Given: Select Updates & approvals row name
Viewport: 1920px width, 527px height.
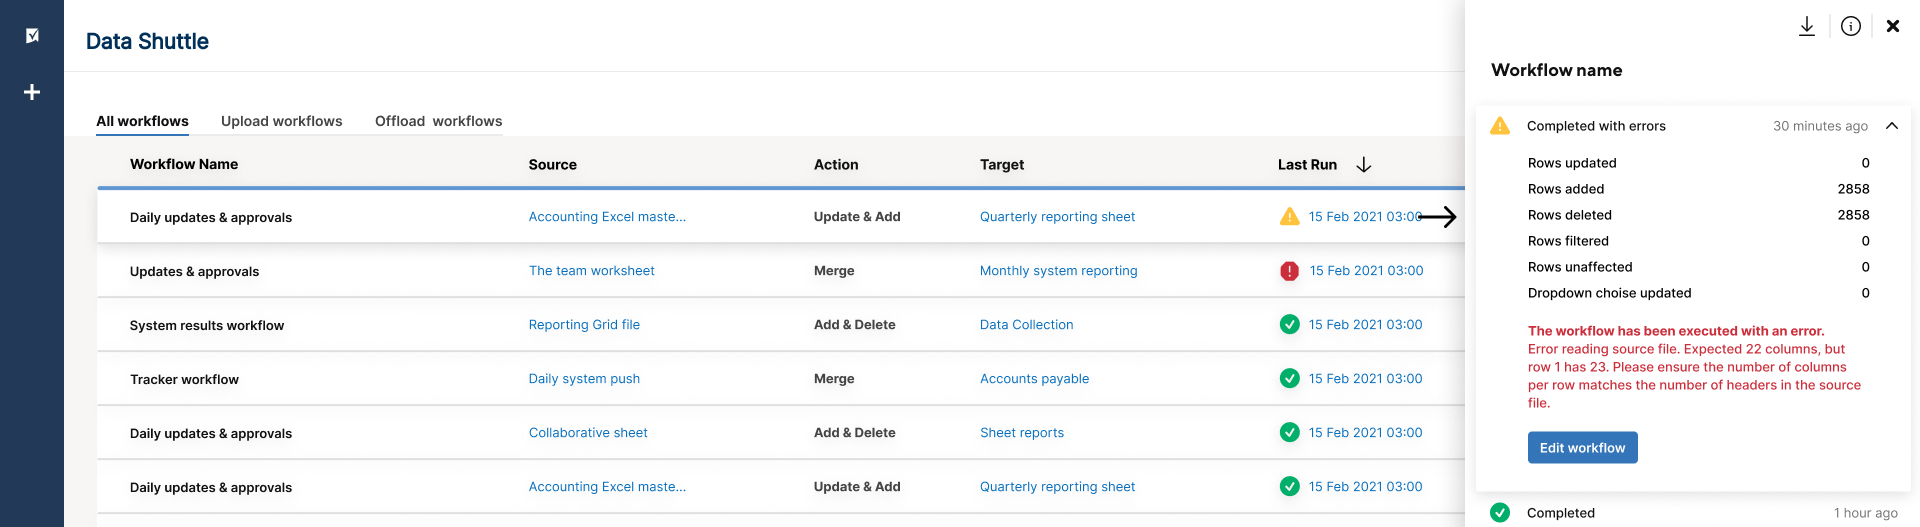Looking at the screenshot, I should 194,271.
